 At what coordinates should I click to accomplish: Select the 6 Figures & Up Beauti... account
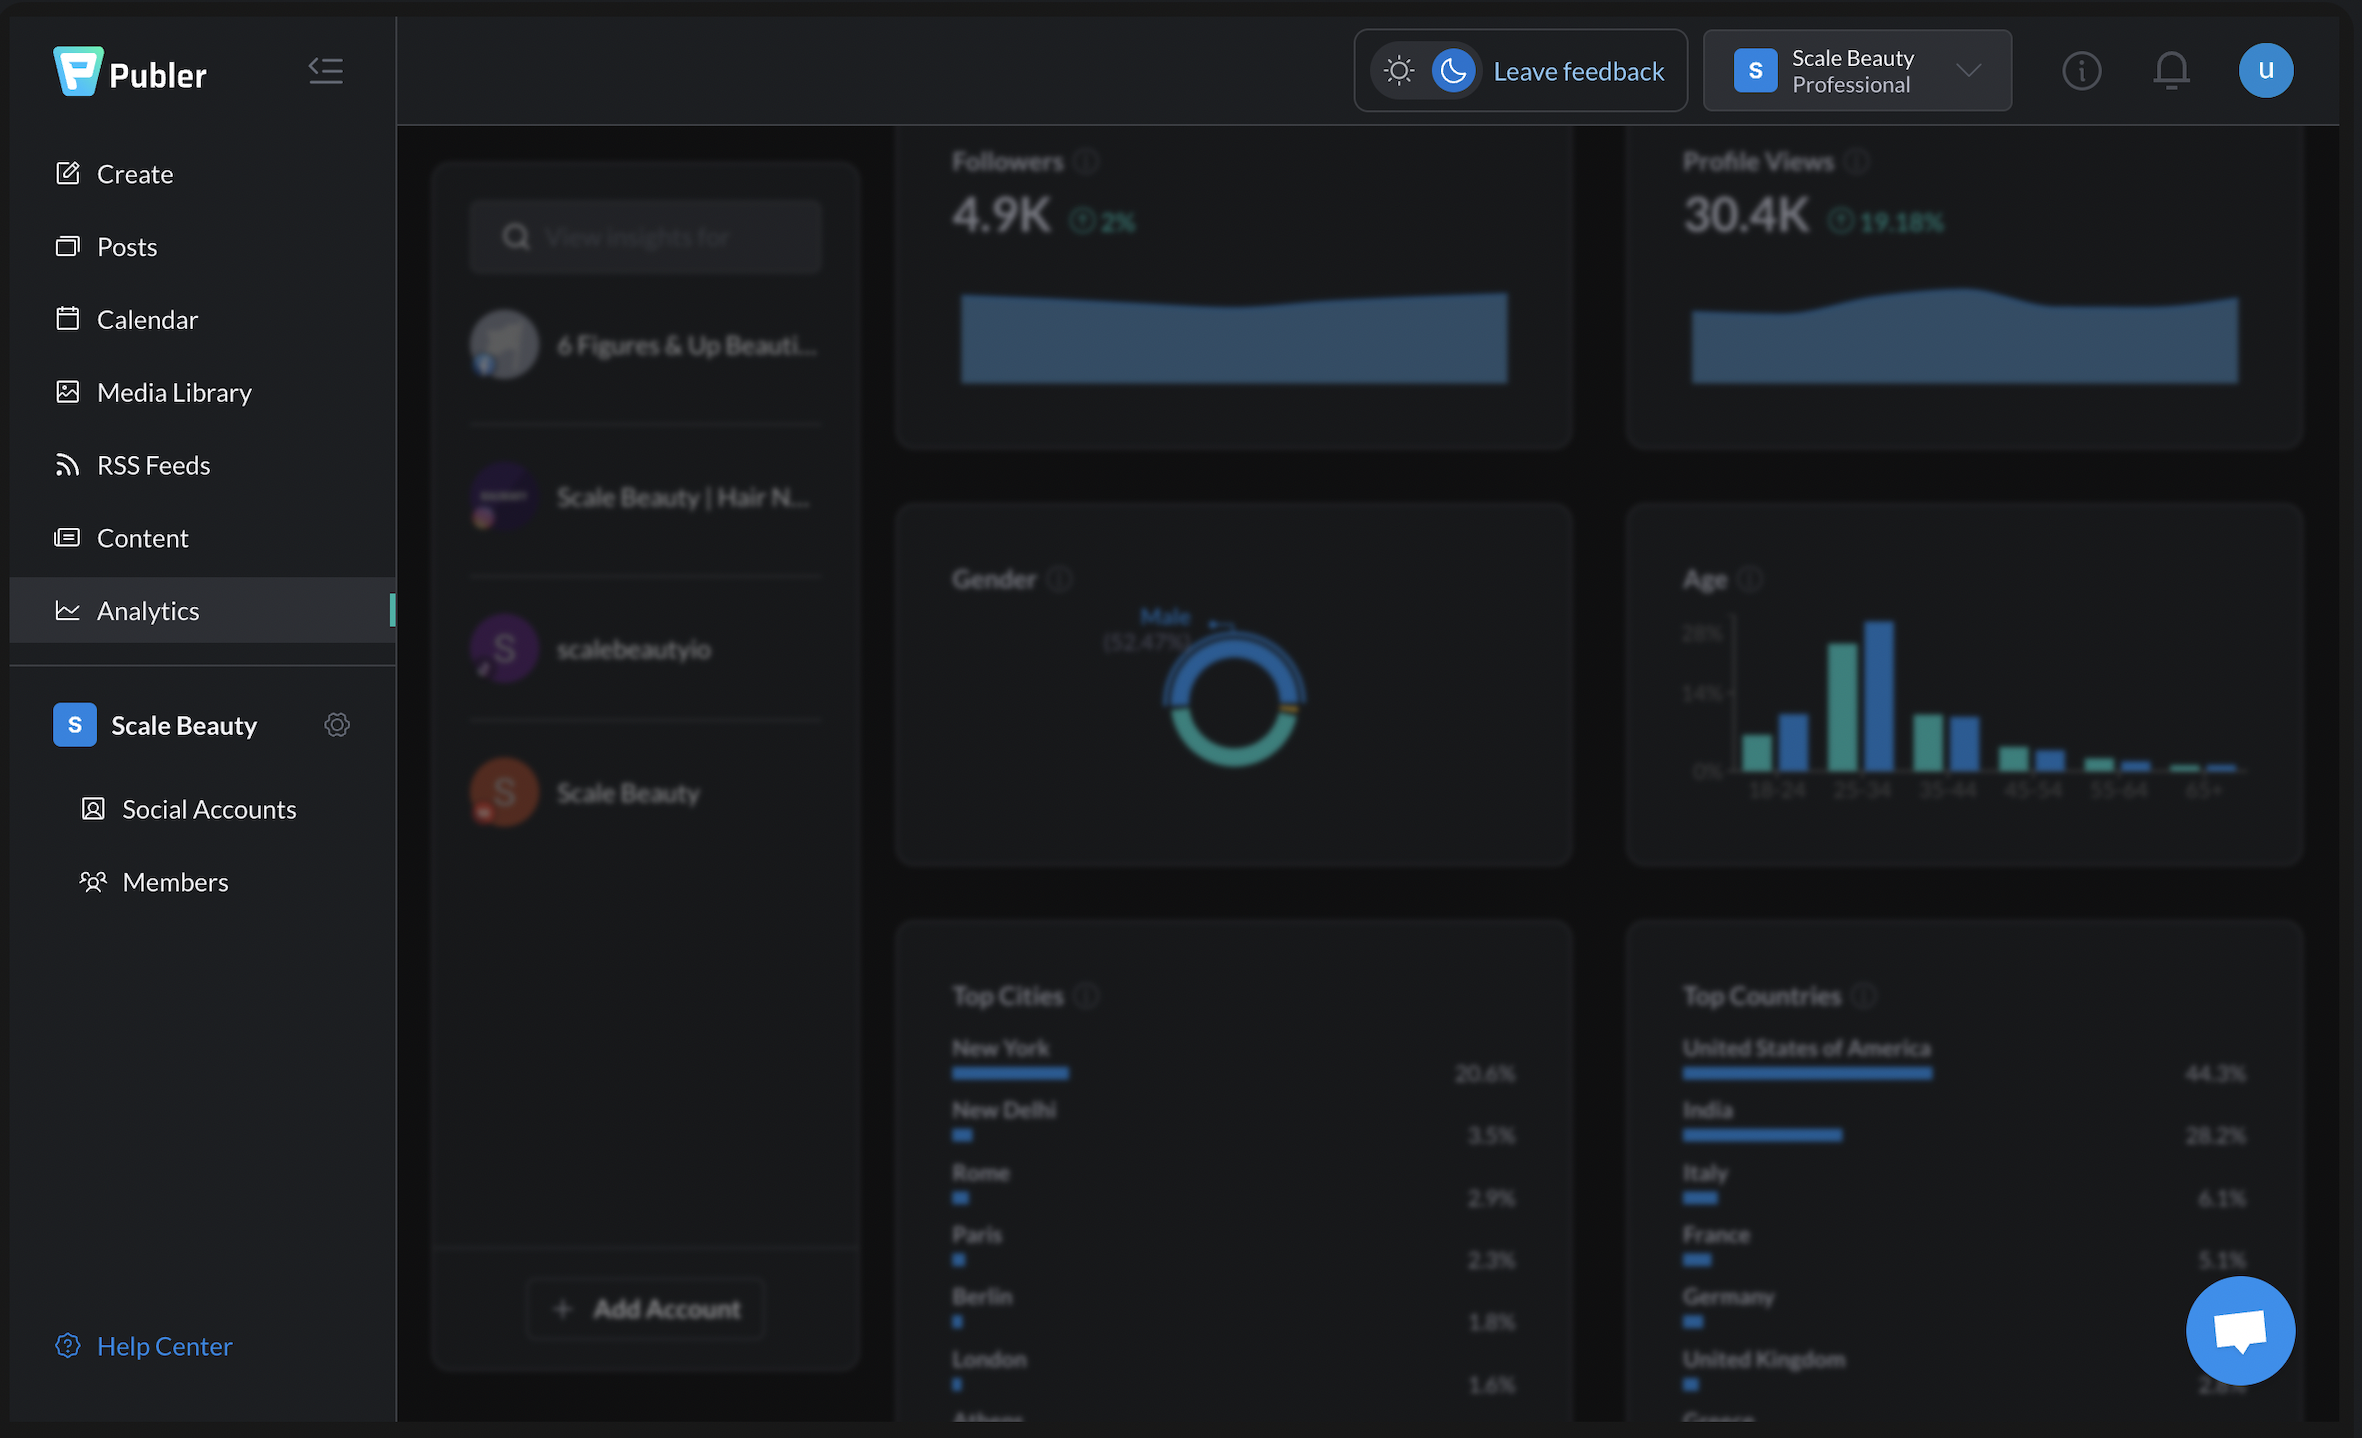pyautogui.click(x=646, y=345)
